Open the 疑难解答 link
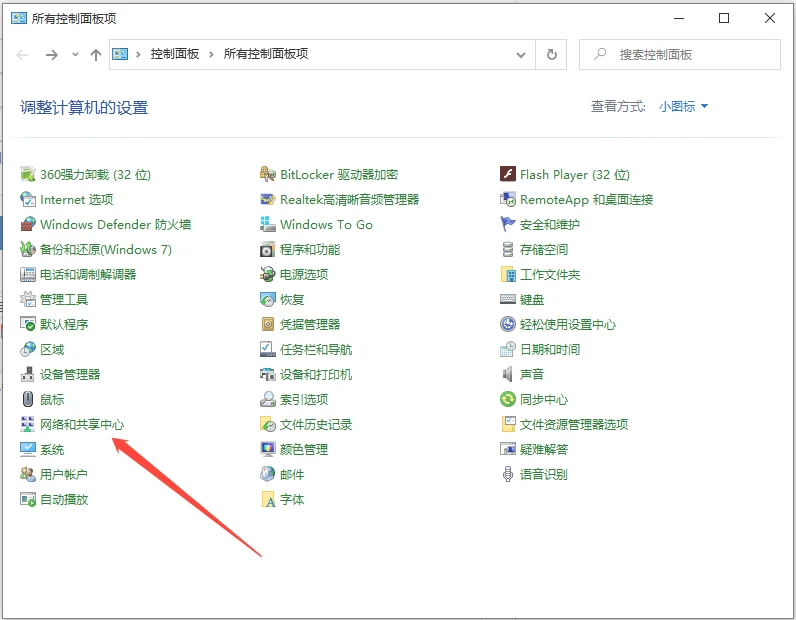Viewport: 796px width, 620px height. pos(544,449)
